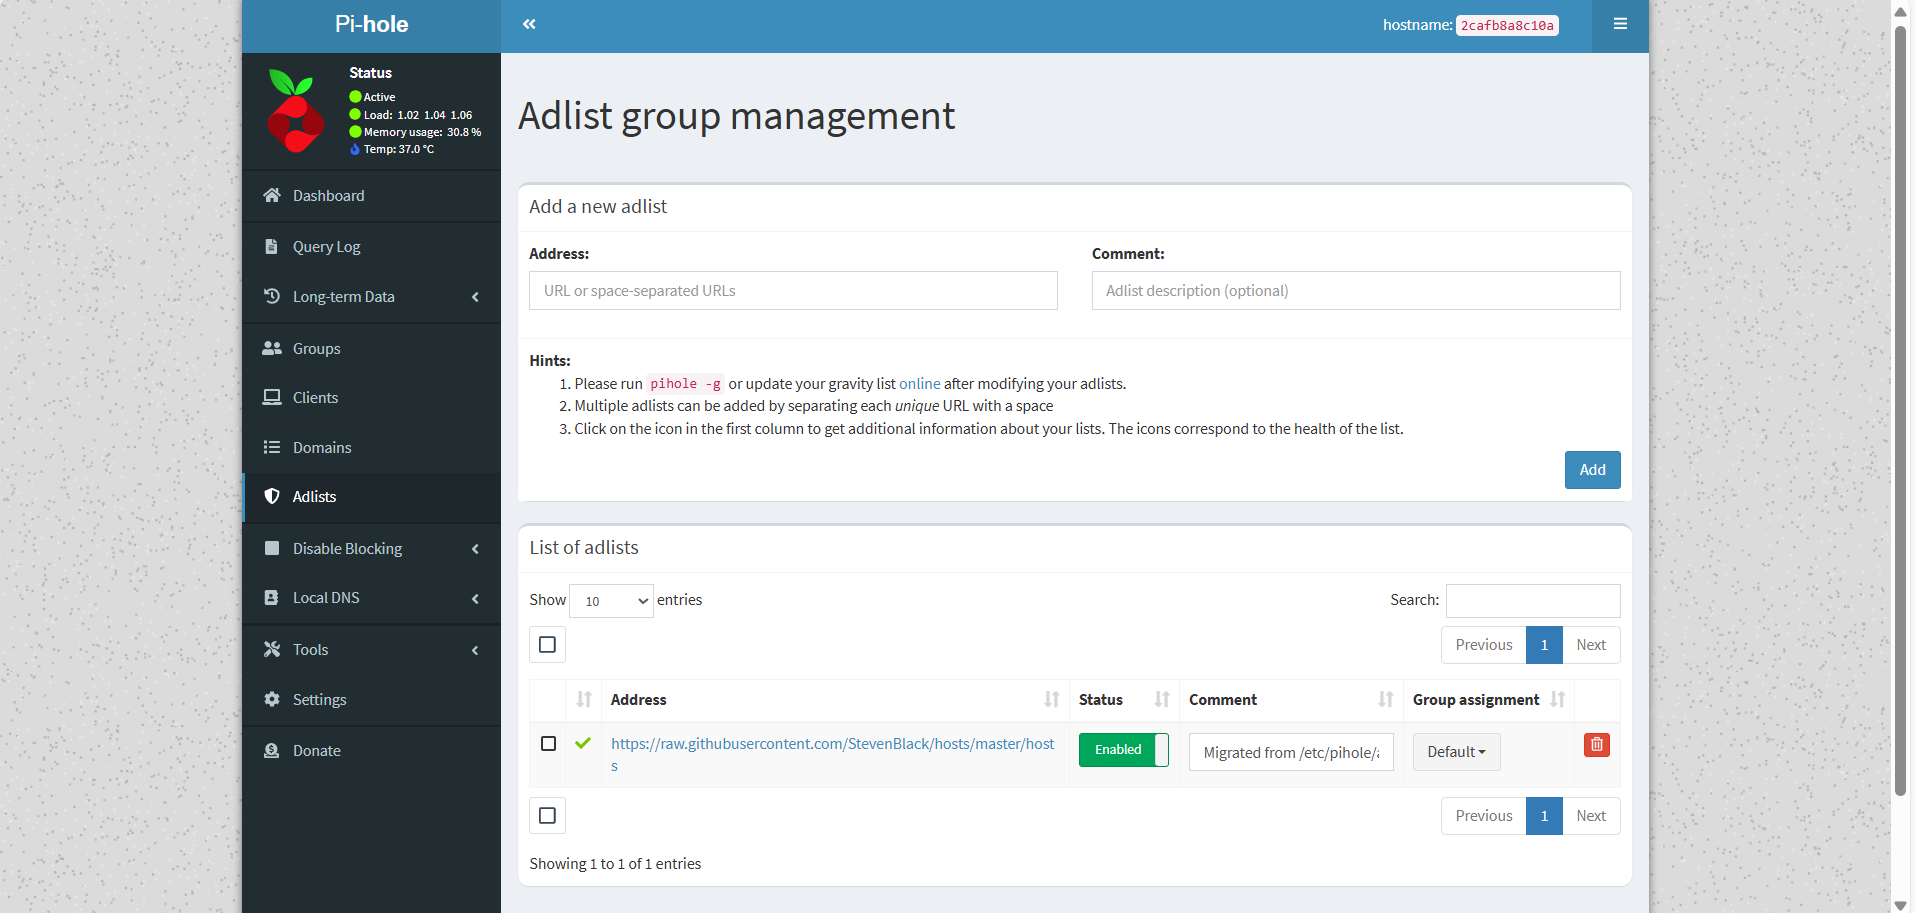The image size is (1915, 913).
Task: Sort by Group assignment column icon
Action: click(x=1557, y=700)
